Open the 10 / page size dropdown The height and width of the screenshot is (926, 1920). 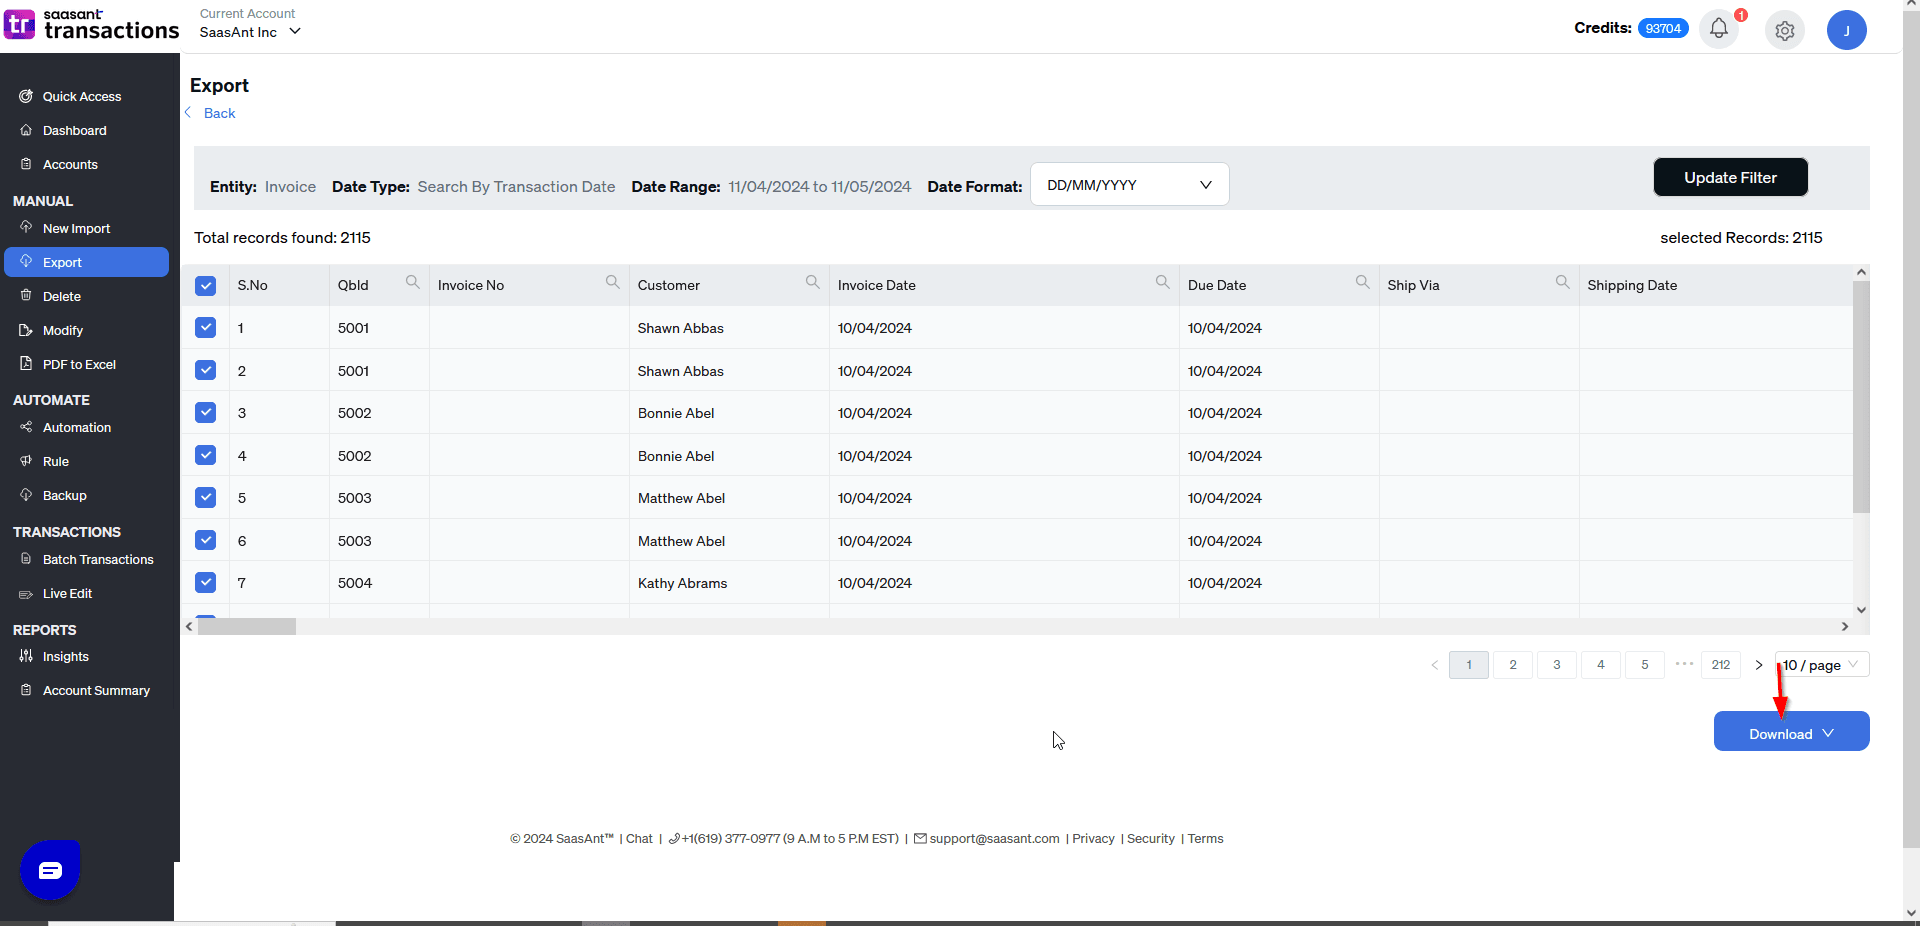pos(1823,665)
